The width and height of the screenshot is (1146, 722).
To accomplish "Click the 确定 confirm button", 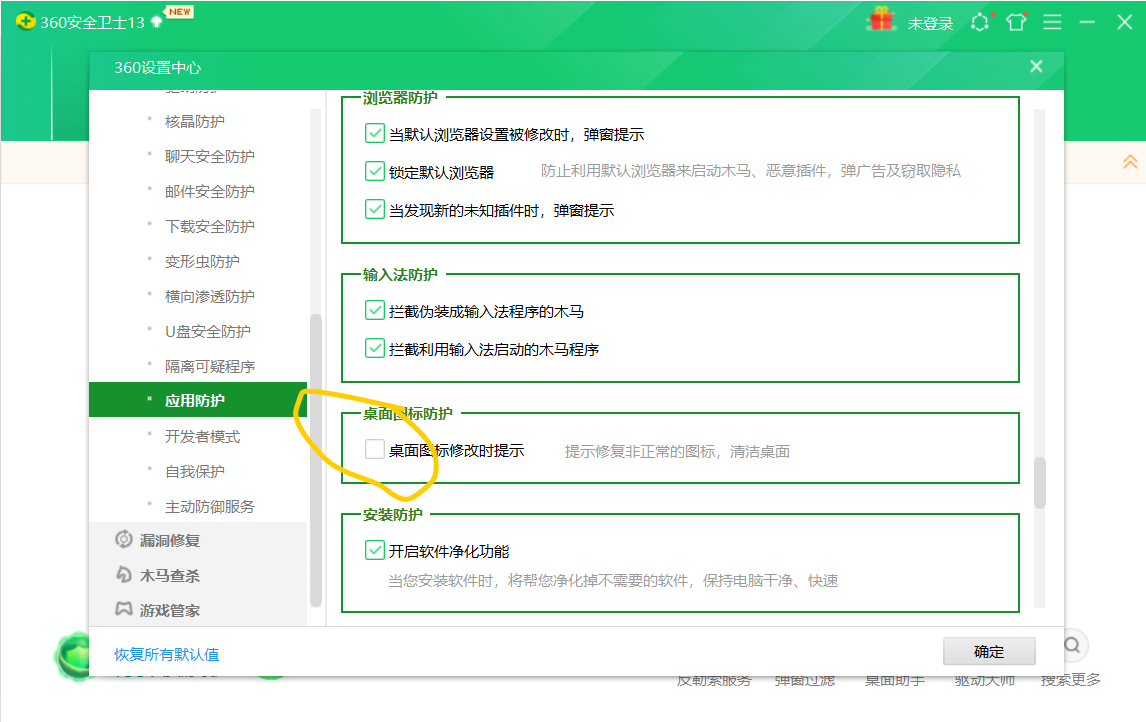I will 989,651.
